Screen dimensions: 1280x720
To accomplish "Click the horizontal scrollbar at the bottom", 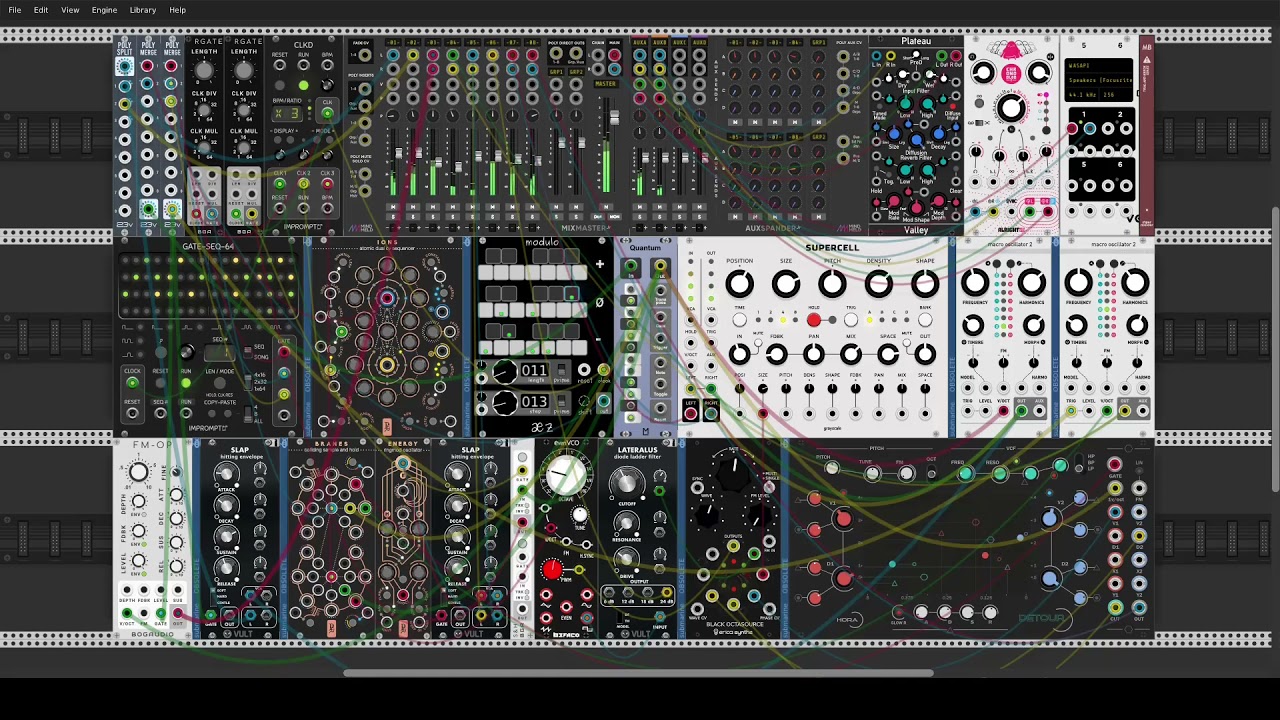I will [640, 673].
